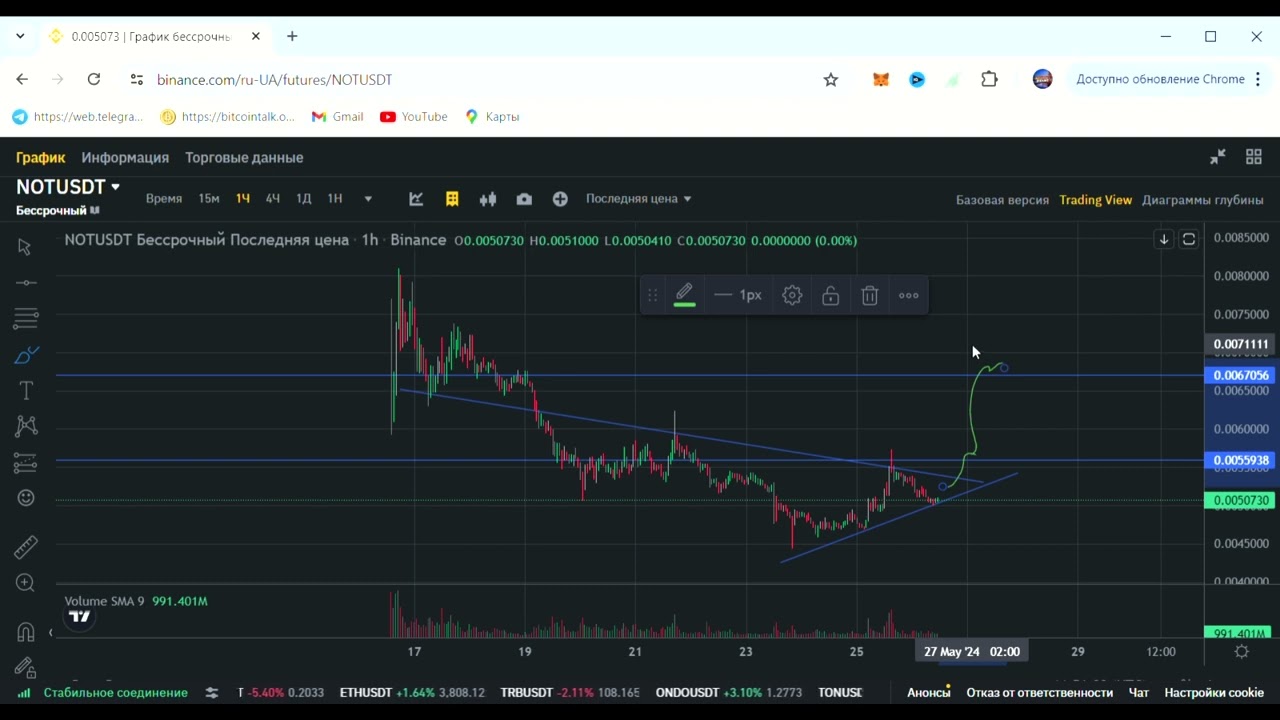Open the MetaMask fox extension
The width and height of the screenshot is (1280, 720).
[881, 80]
